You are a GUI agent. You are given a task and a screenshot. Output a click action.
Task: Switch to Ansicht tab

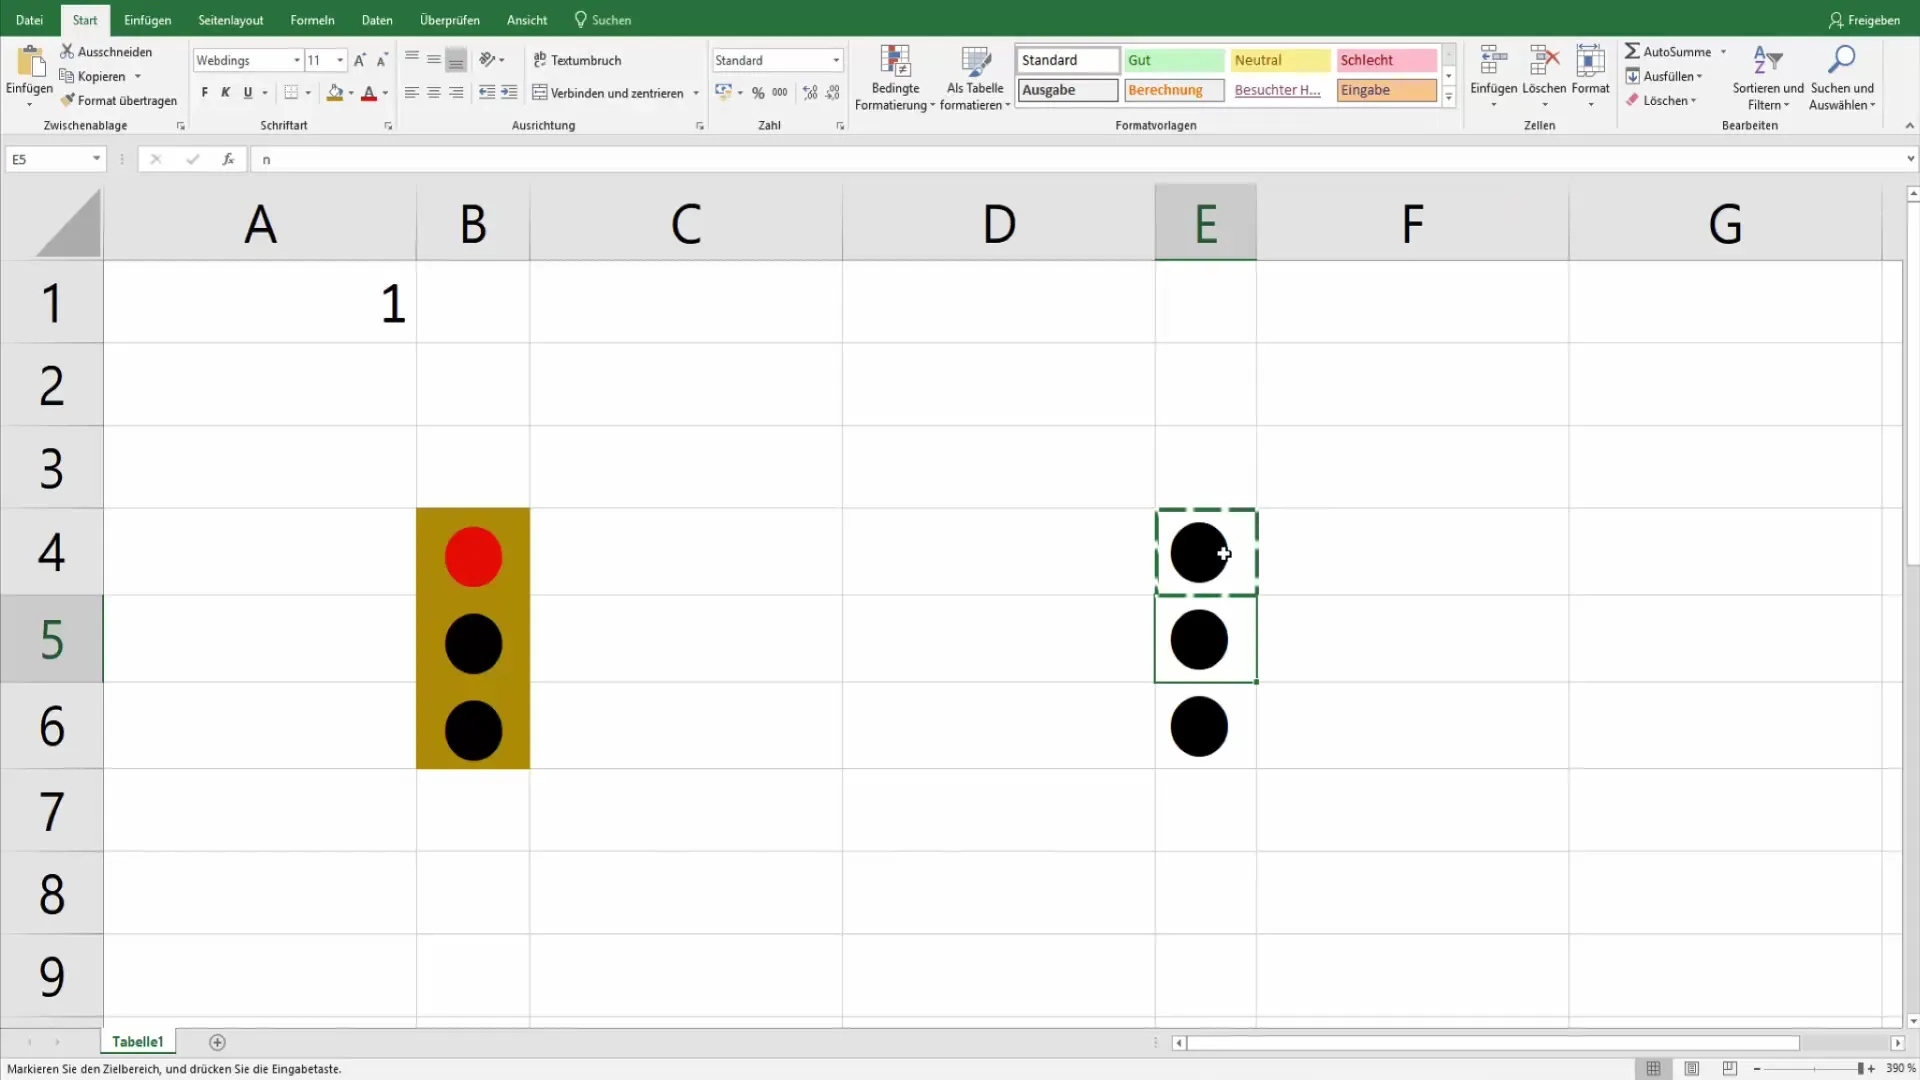coord(527,20)
